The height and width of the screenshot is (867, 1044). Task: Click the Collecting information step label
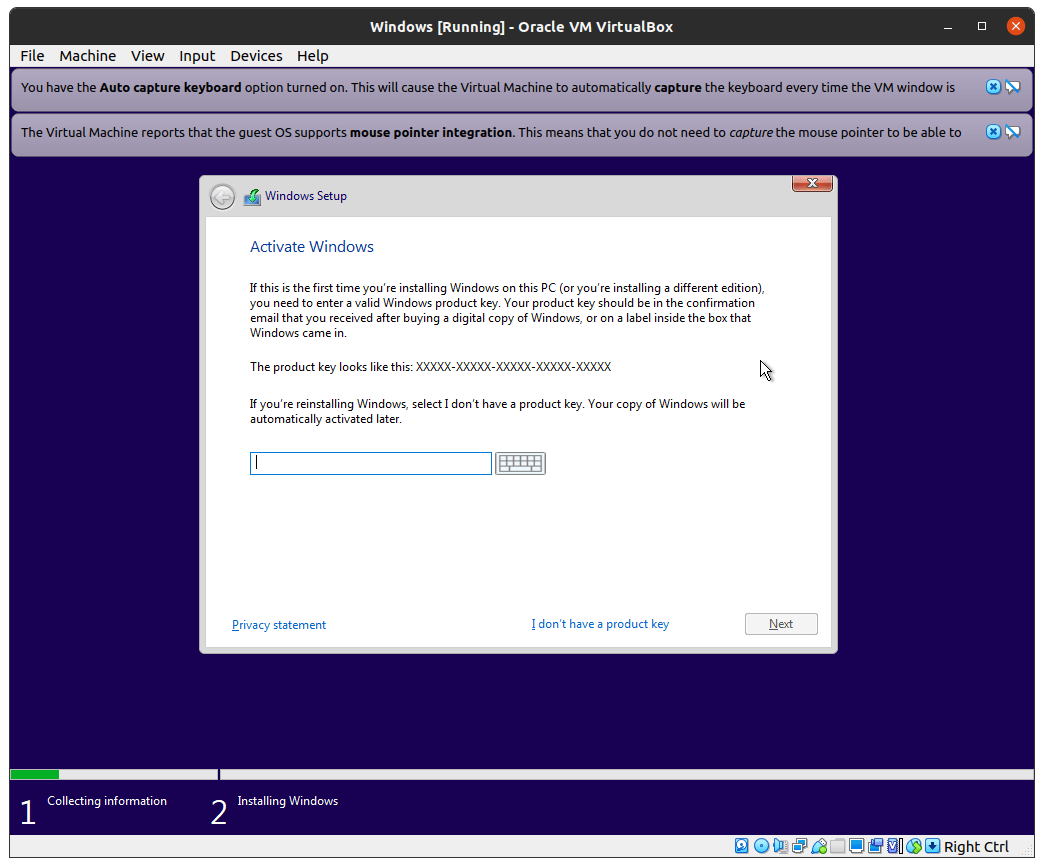[x=107, y=800]
